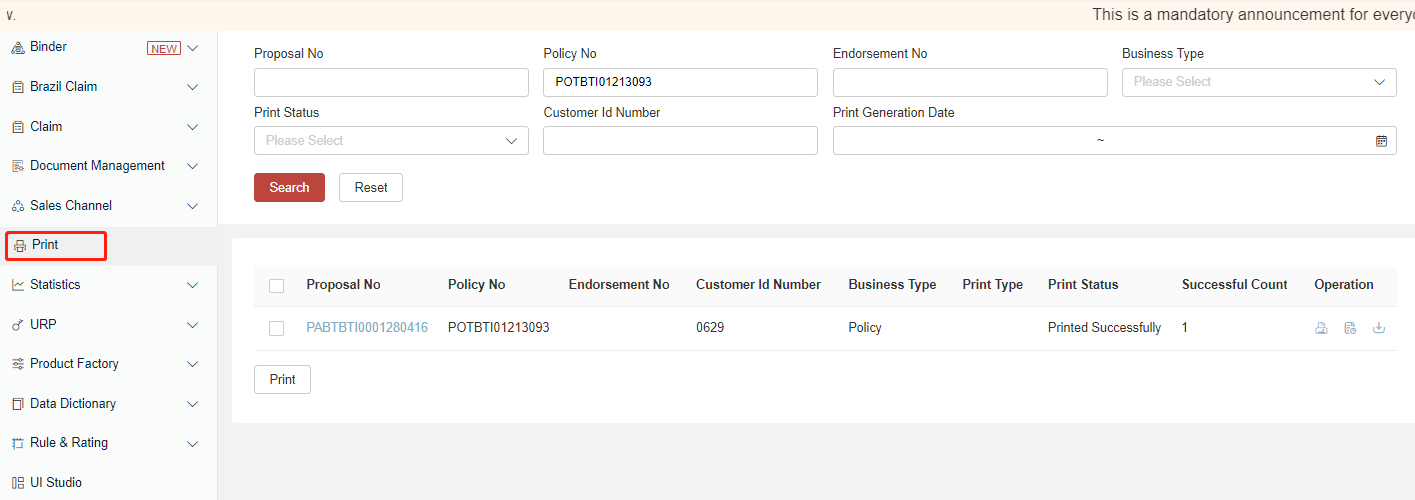Open the Document Management menu
Screen dimensions: 1415x500
coord(97,166)
